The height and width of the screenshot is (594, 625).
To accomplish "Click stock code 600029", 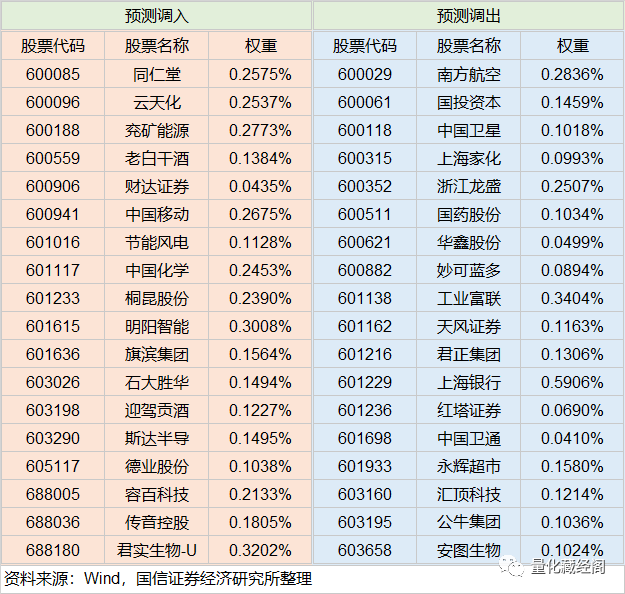I will 365,74.
